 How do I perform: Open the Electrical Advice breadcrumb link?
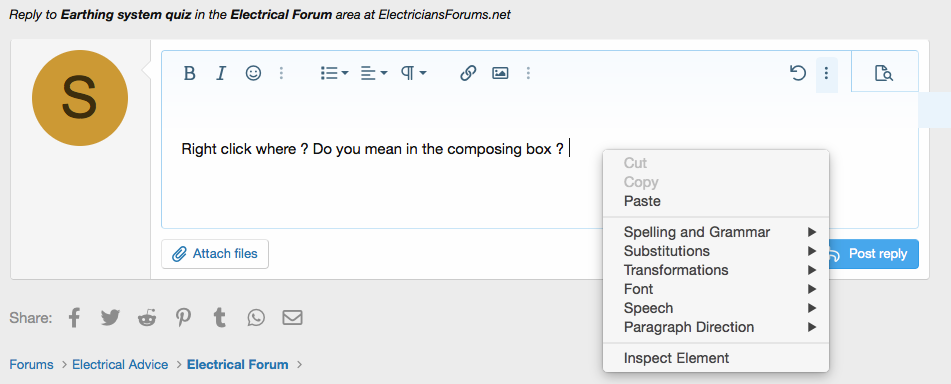coord(120,365)
